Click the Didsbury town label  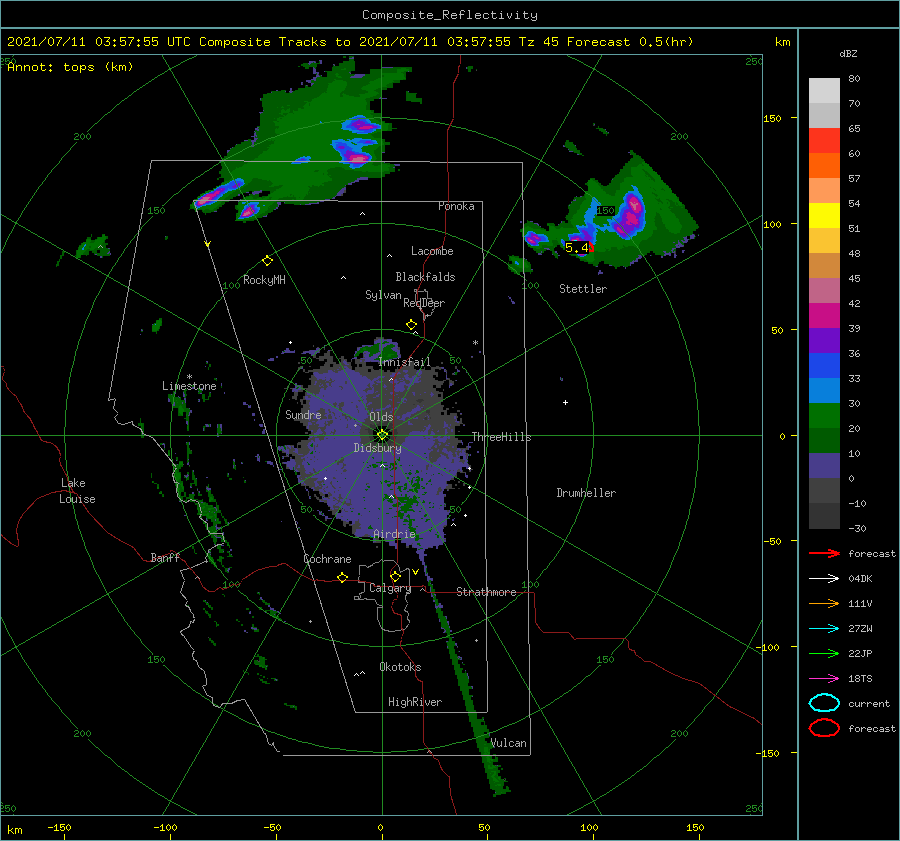point(377,448)
